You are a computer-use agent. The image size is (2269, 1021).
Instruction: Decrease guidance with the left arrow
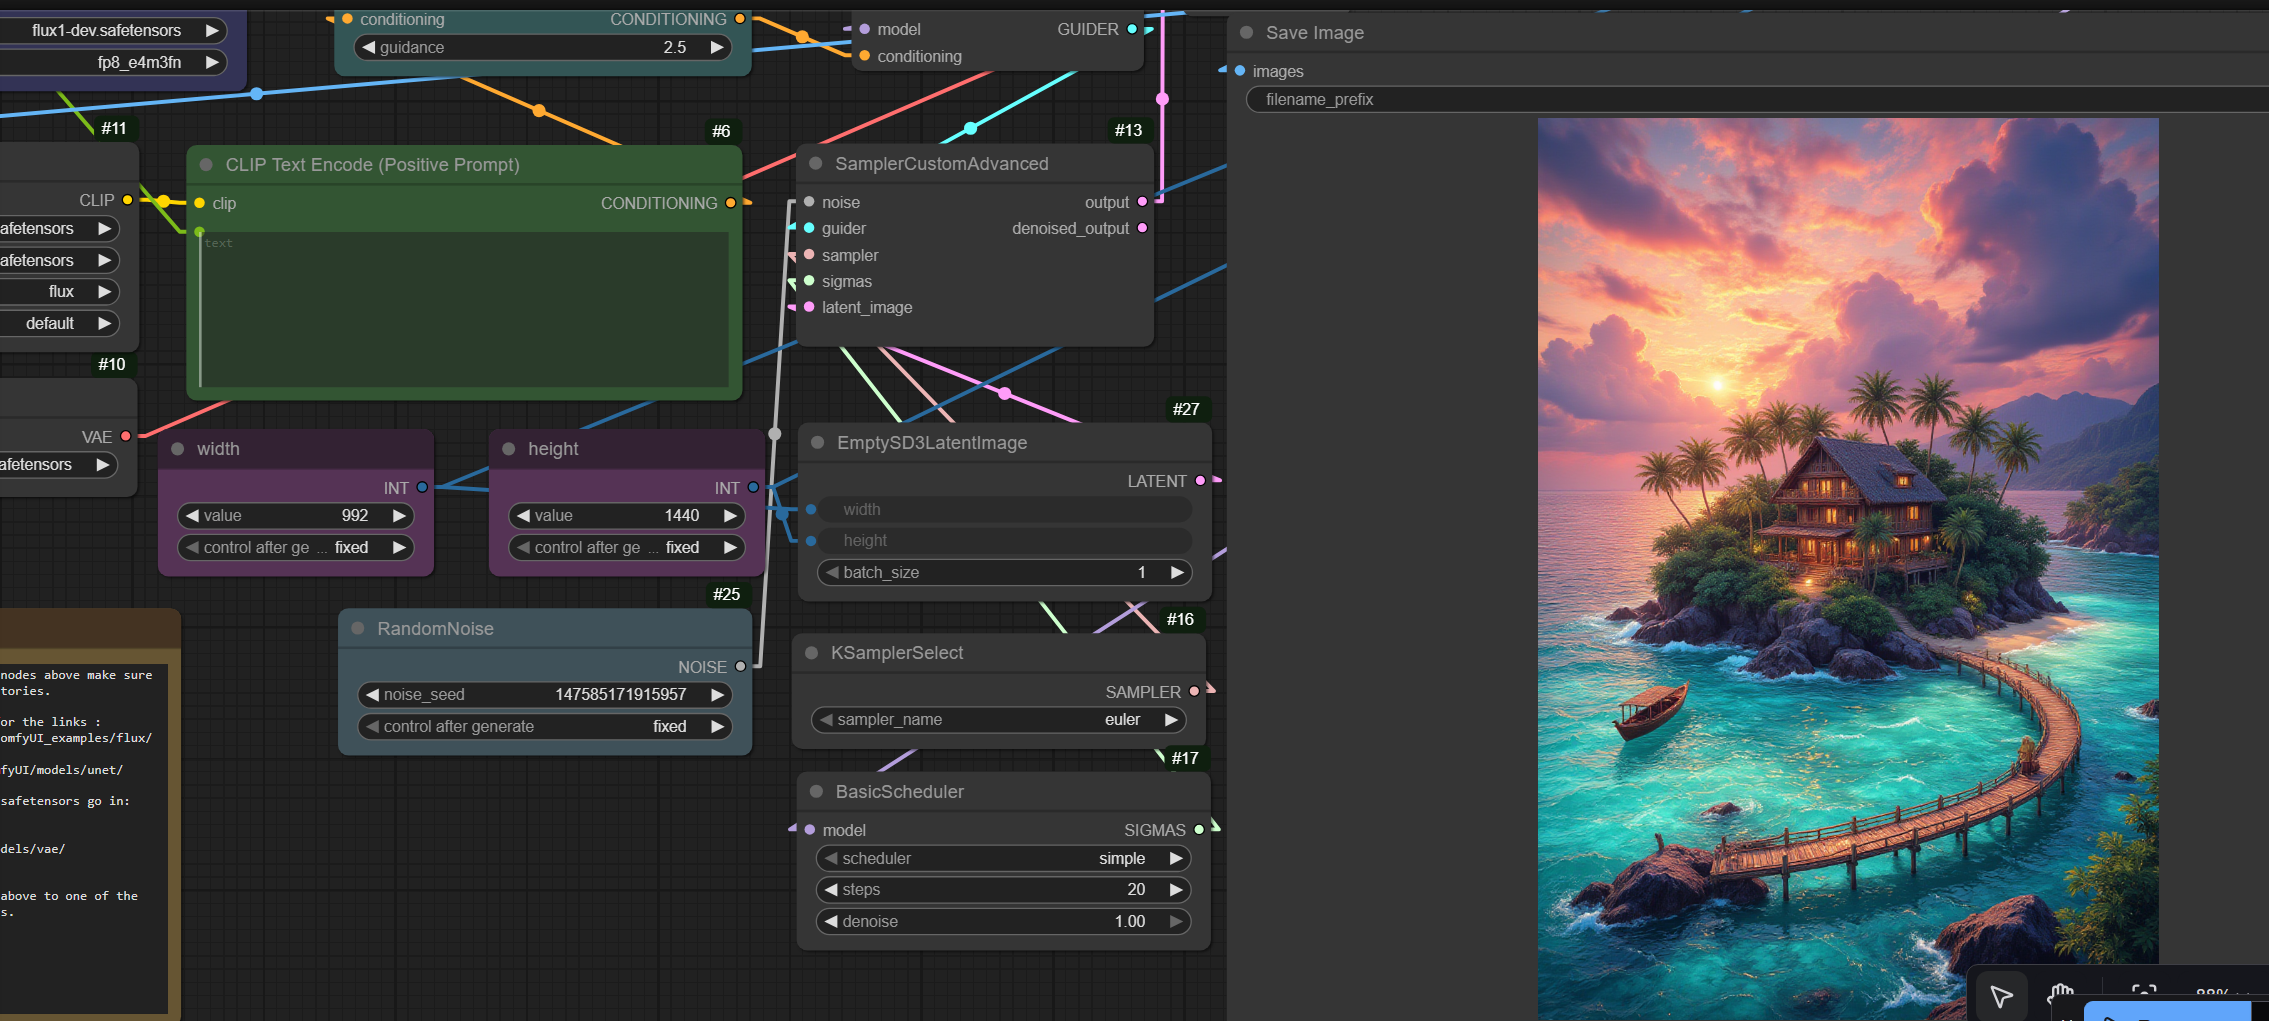368,47
